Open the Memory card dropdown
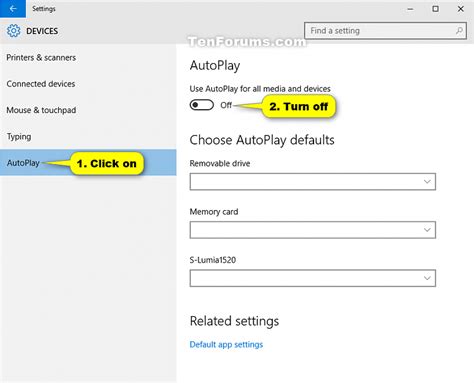The height and width of the screenshot is (383, 474). coord(313,230)
